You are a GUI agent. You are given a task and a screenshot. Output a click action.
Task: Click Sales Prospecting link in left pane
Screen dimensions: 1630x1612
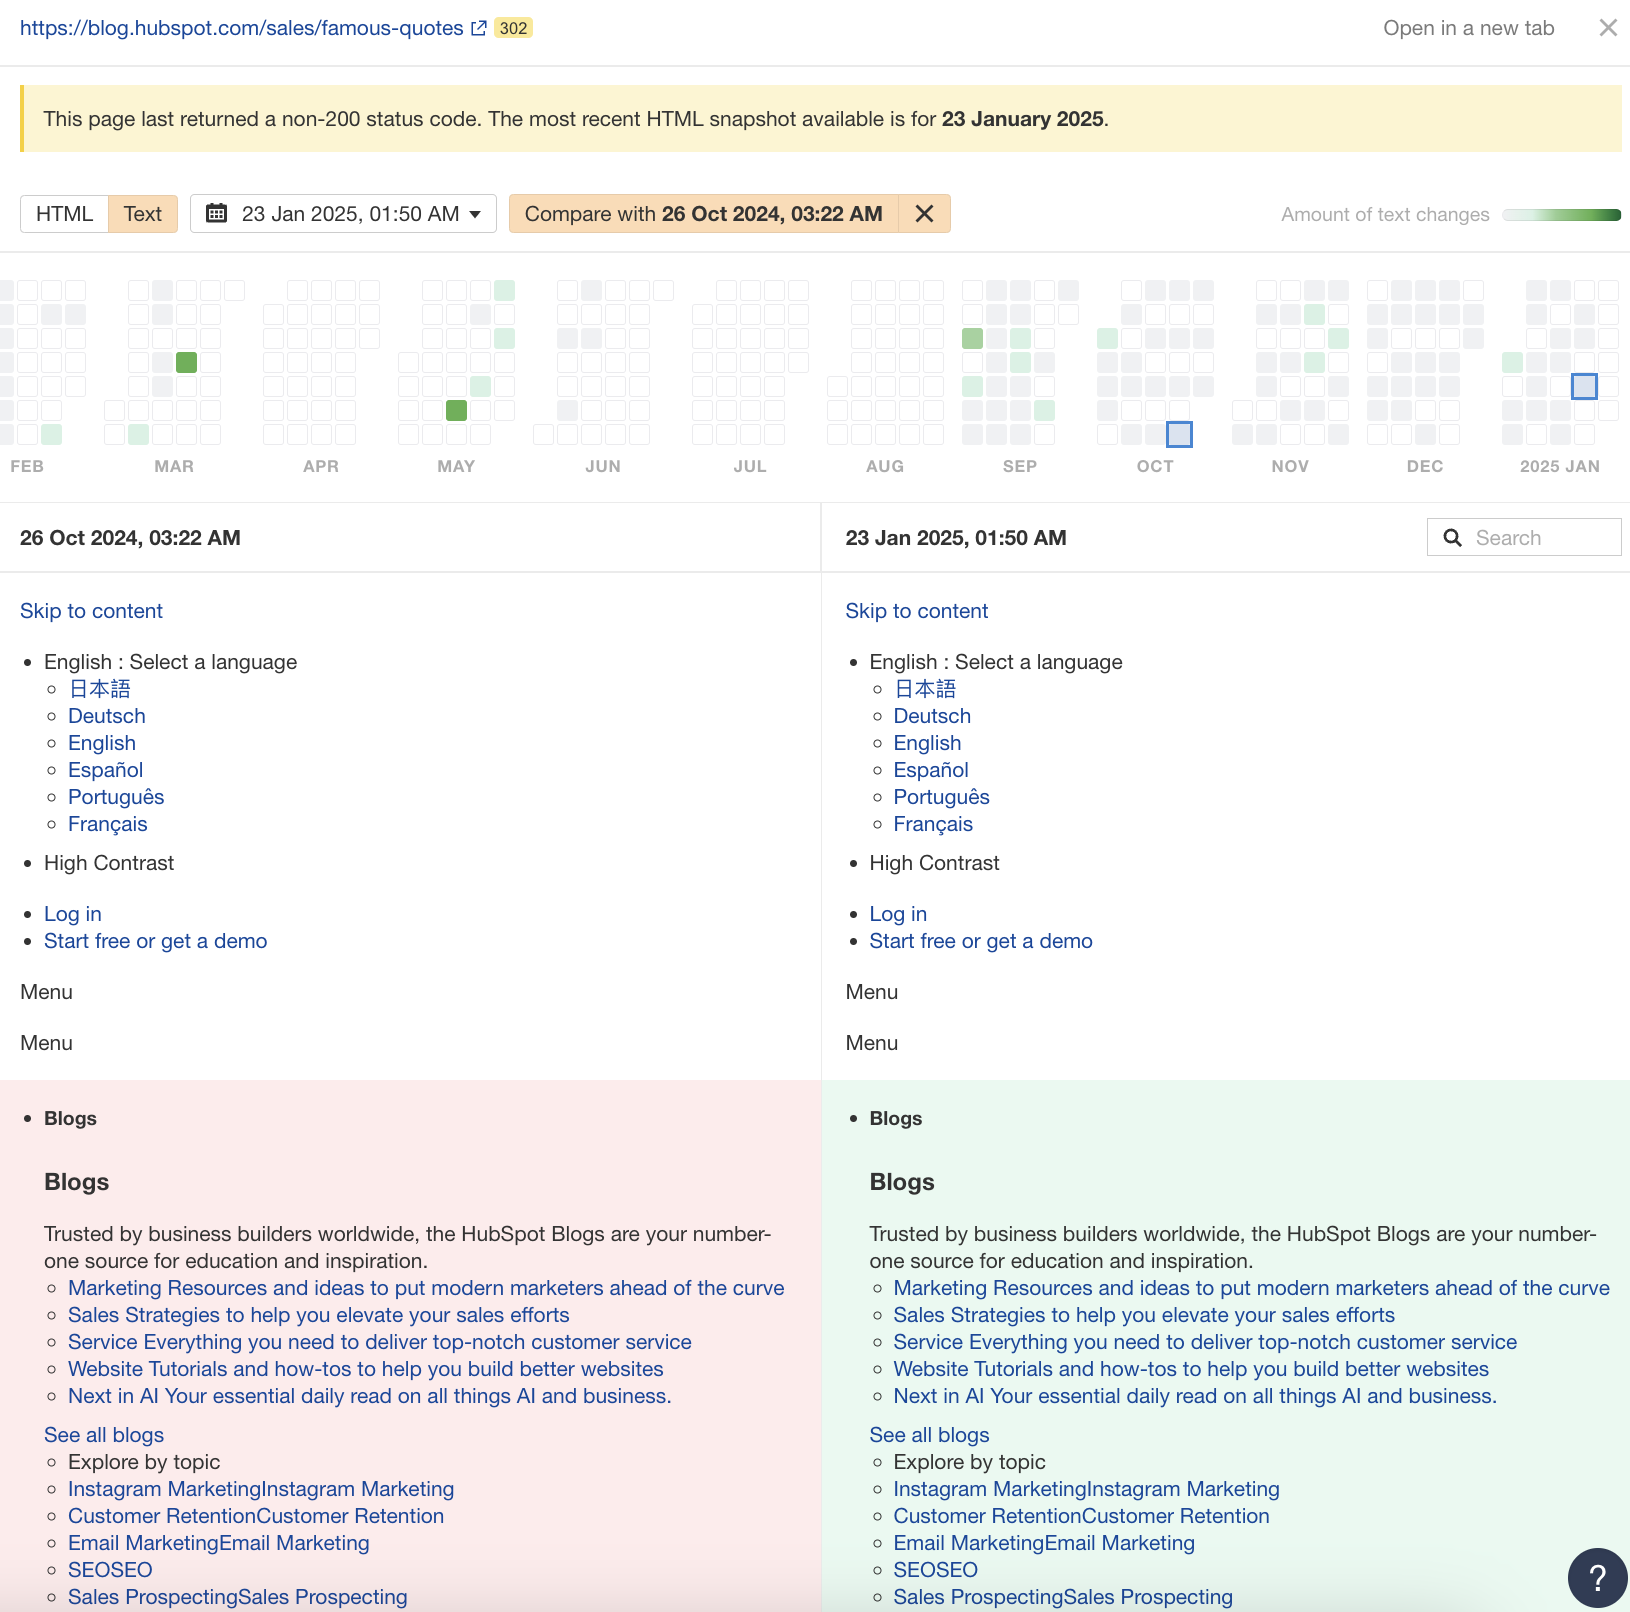238,1597
